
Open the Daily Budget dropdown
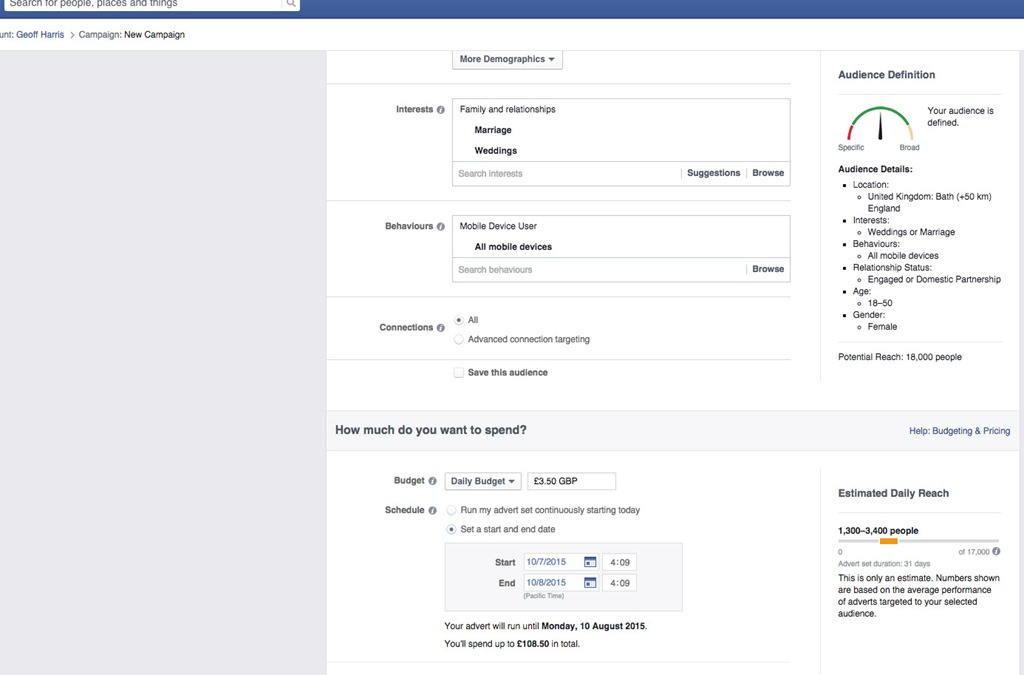click(x=484, y=481)
